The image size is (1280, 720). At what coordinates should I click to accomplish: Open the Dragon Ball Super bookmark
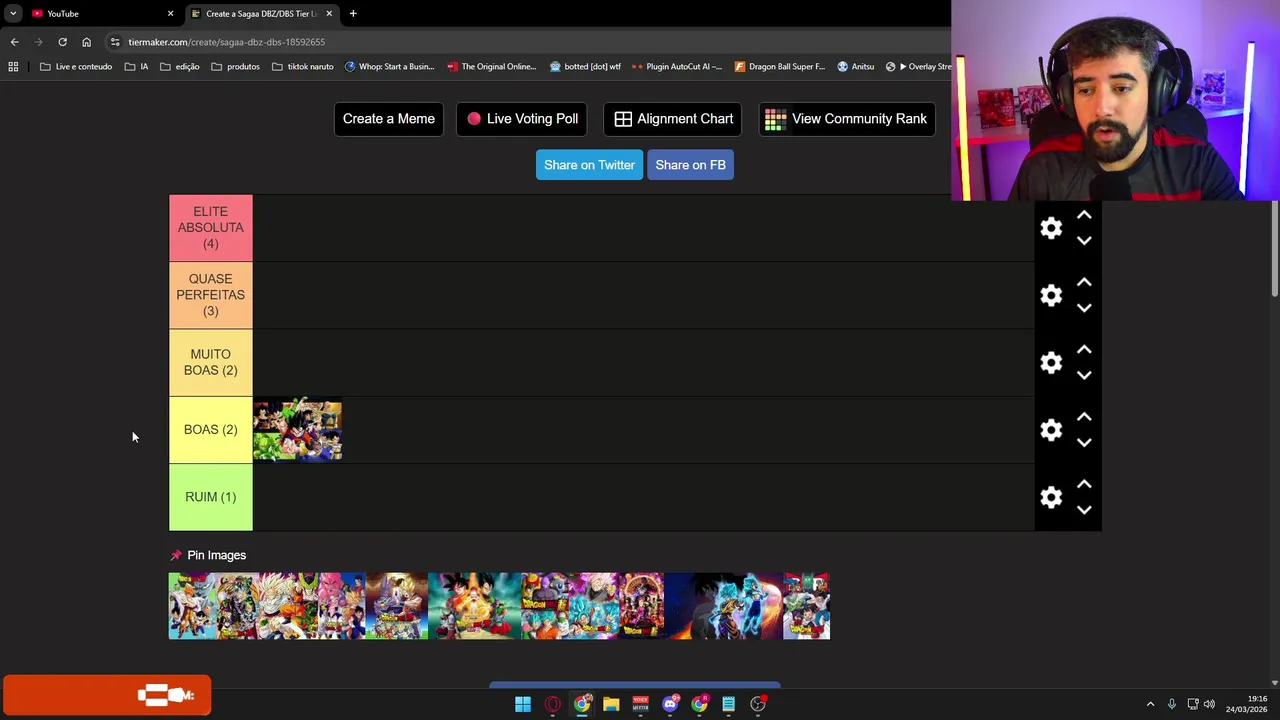point(779,67)
